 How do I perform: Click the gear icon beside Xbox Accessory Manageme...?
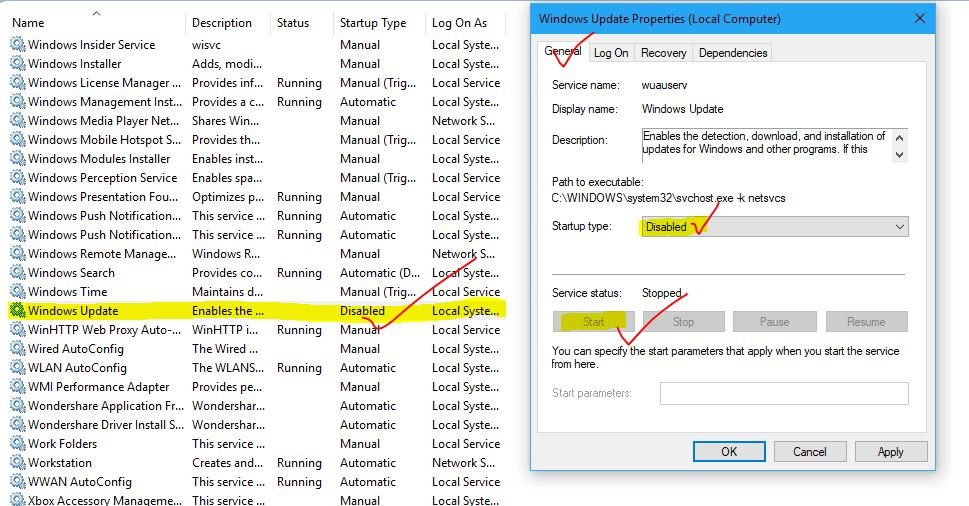(18, 499)
